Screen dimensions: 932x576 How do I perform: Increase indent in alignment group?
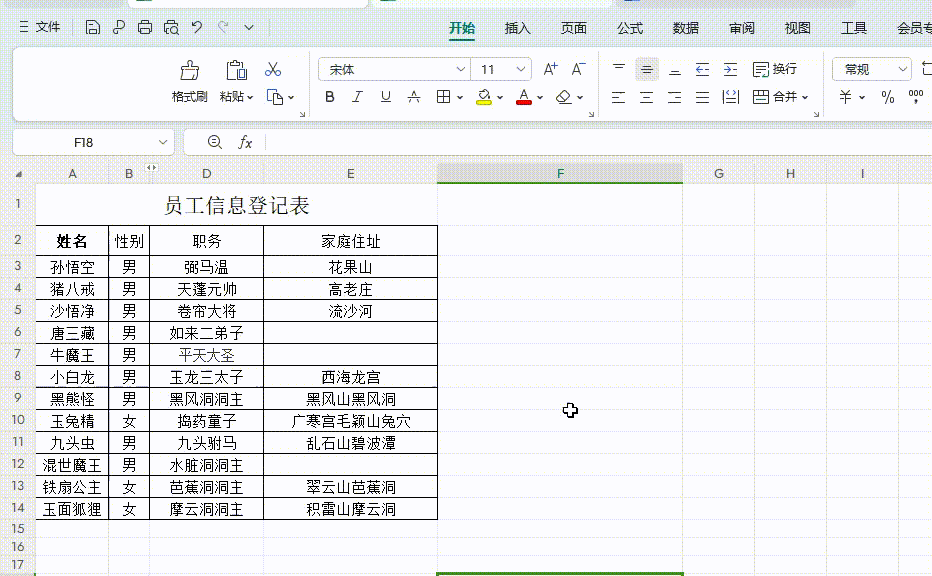[x=730, y=70]
